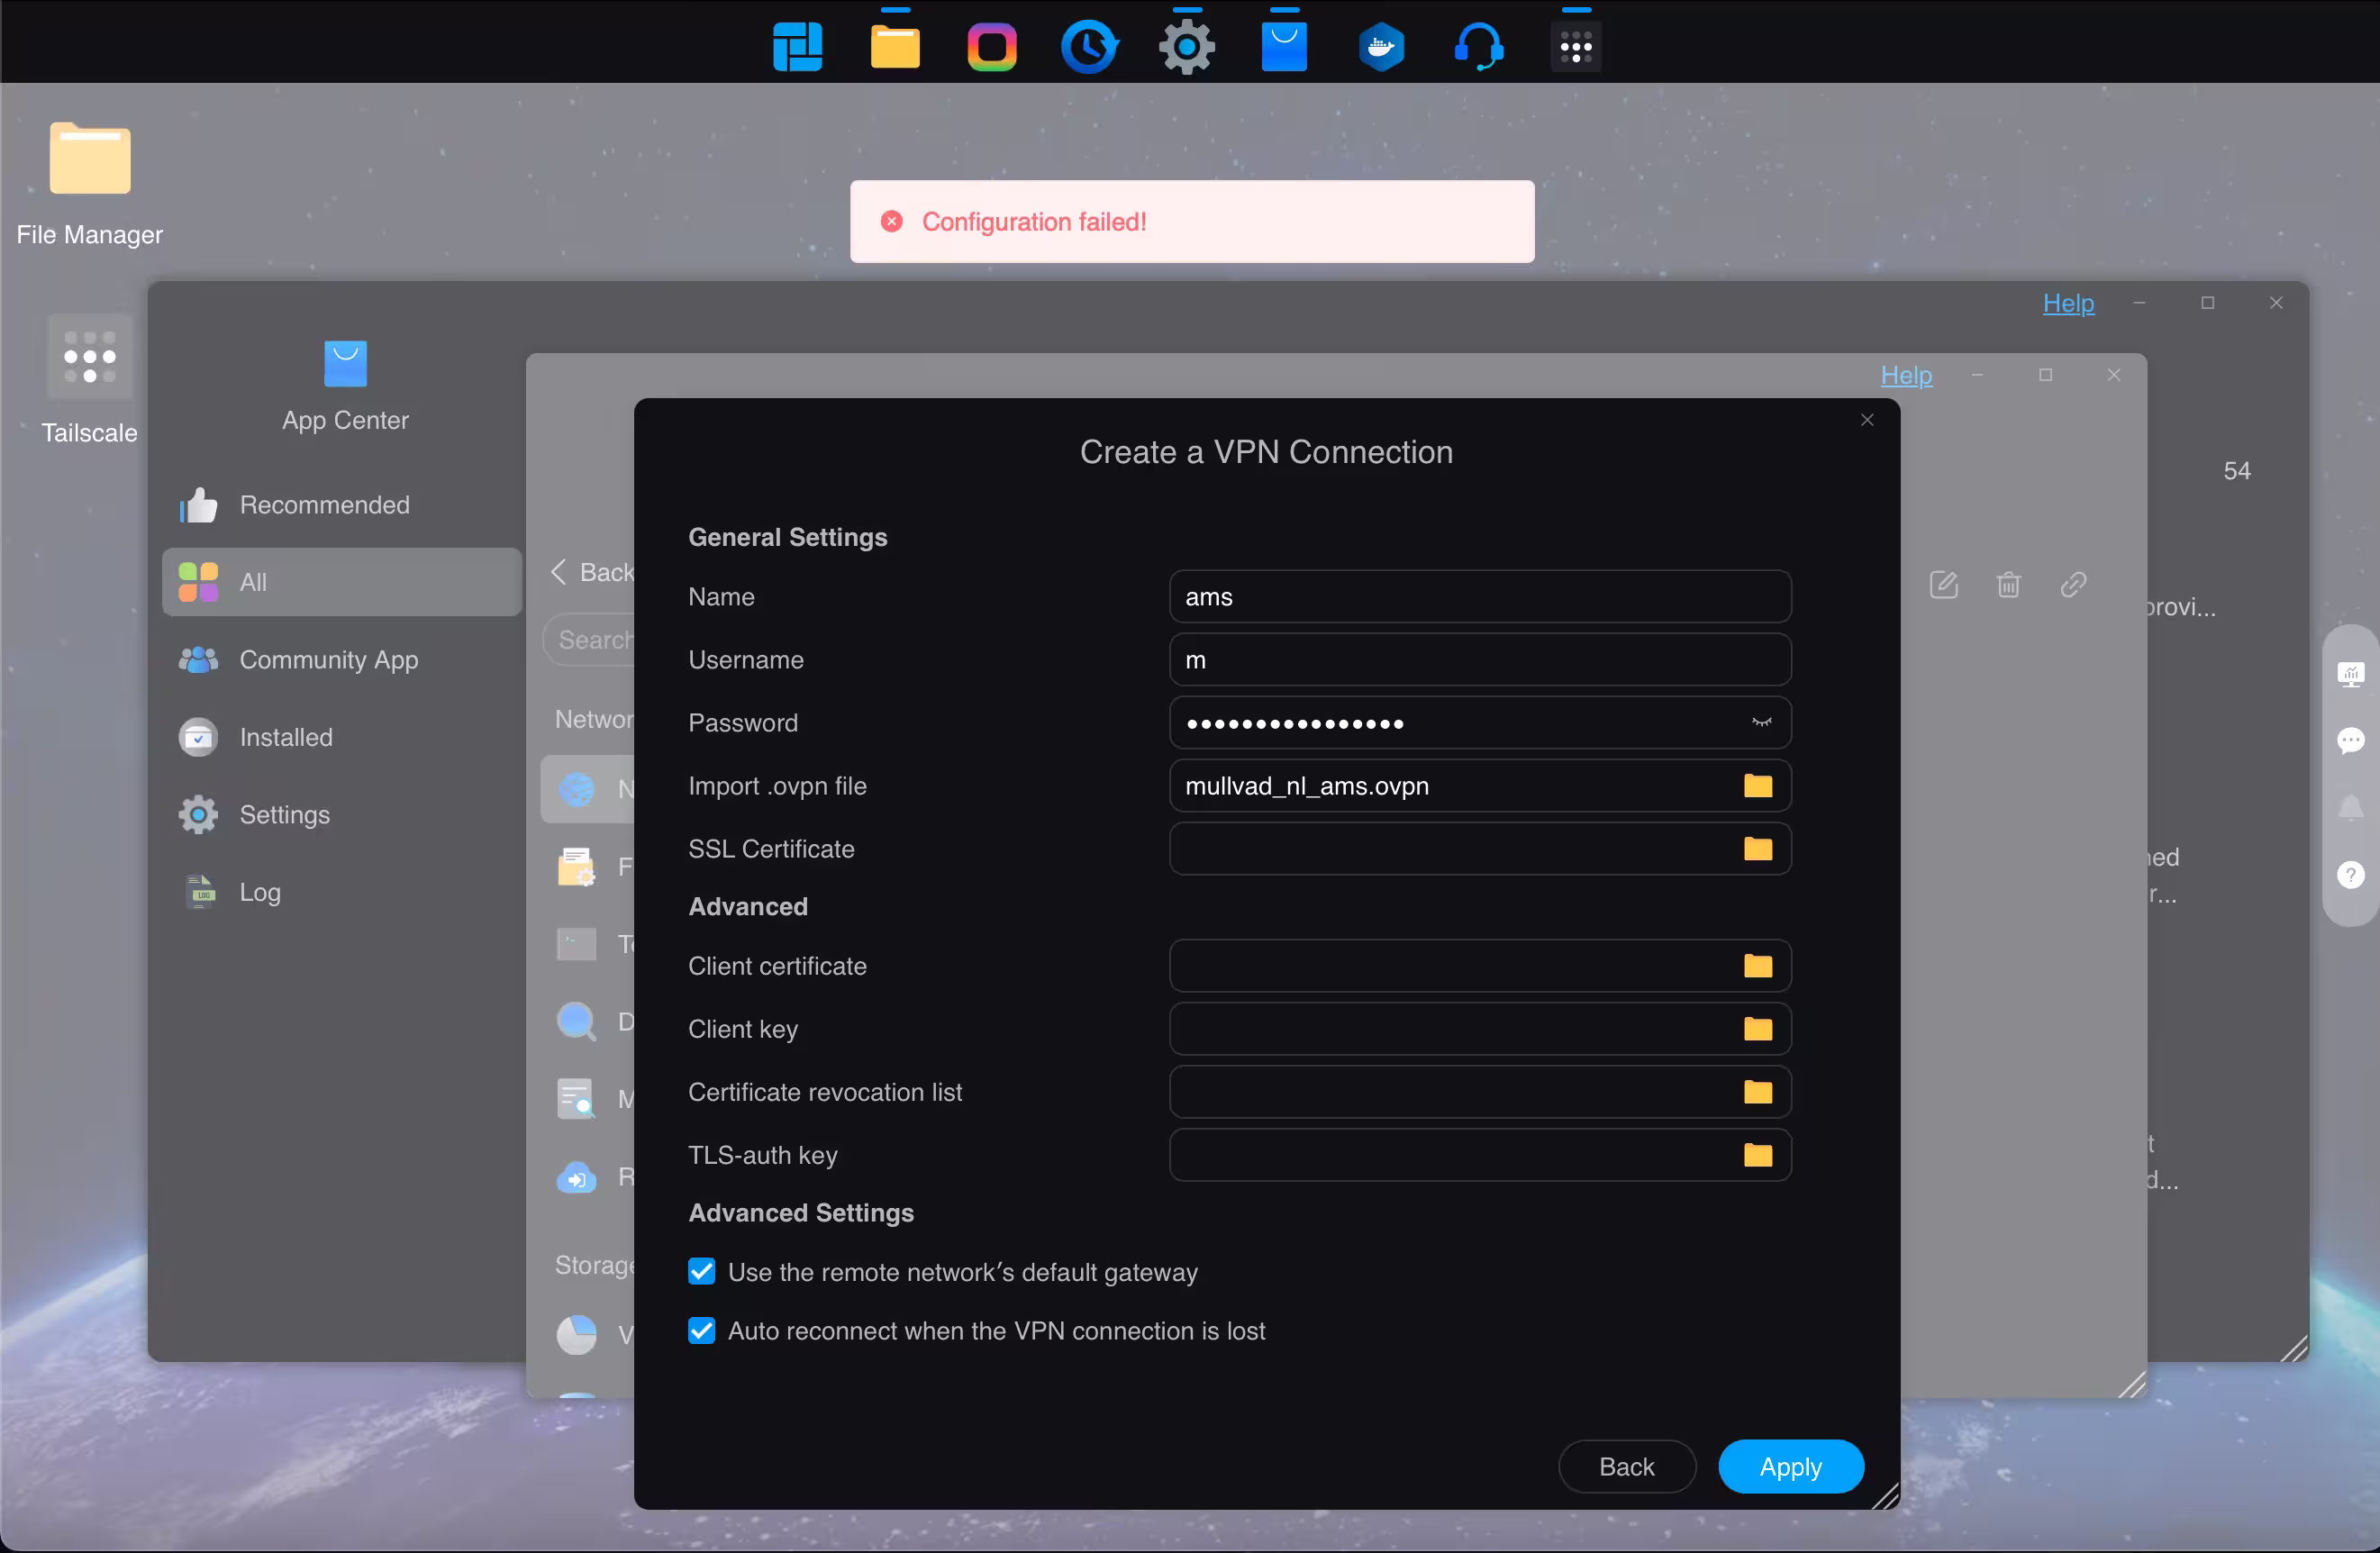
Task: Click into the Username input field
Action: click(1478, 660)
